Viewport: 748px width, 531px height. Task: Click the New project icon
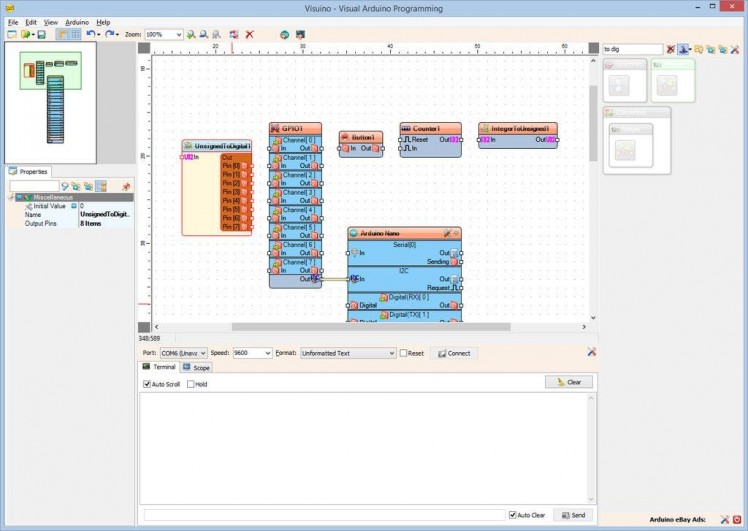[12, 34]
